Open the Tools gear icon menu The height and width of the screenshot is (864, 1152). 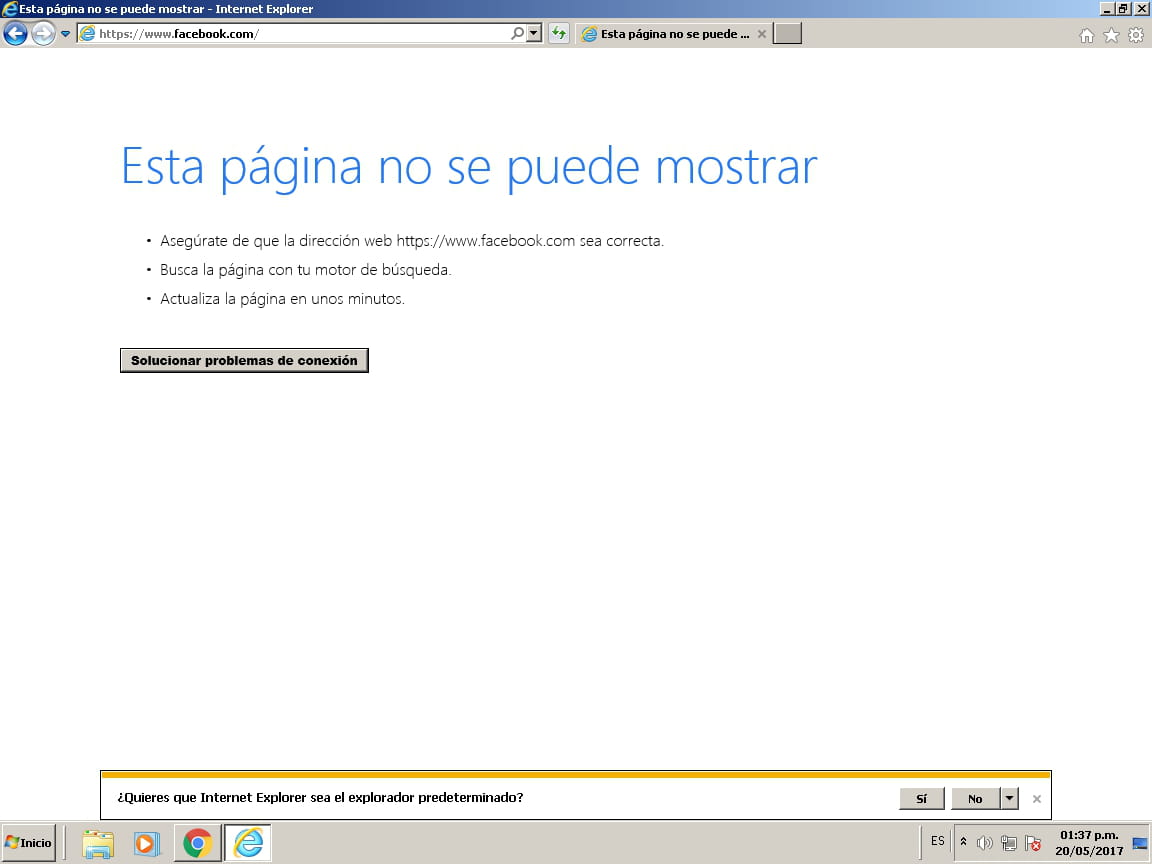coord(1136,35)
